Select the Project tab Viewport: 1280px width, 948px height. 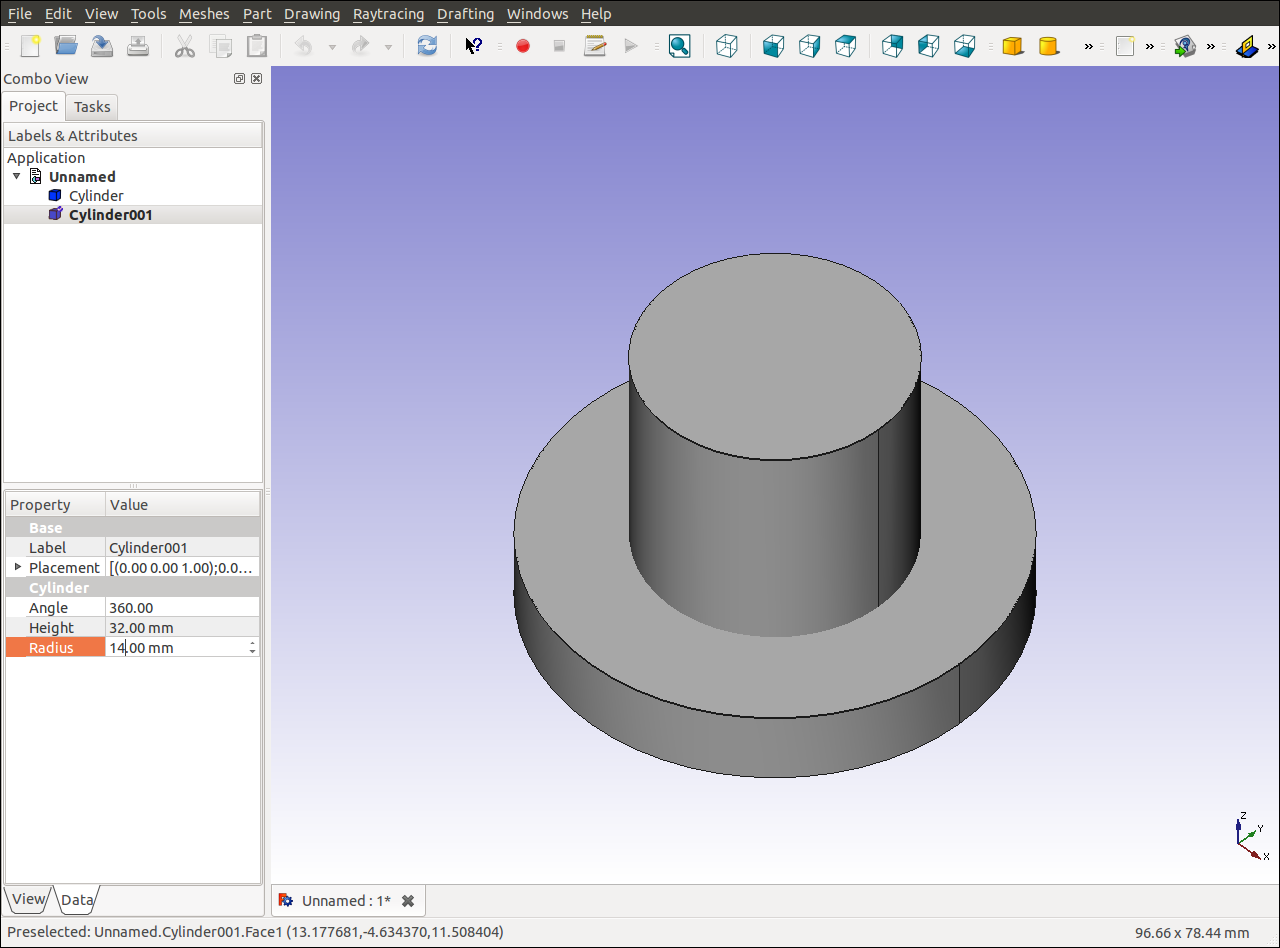[x=34, y=106]
